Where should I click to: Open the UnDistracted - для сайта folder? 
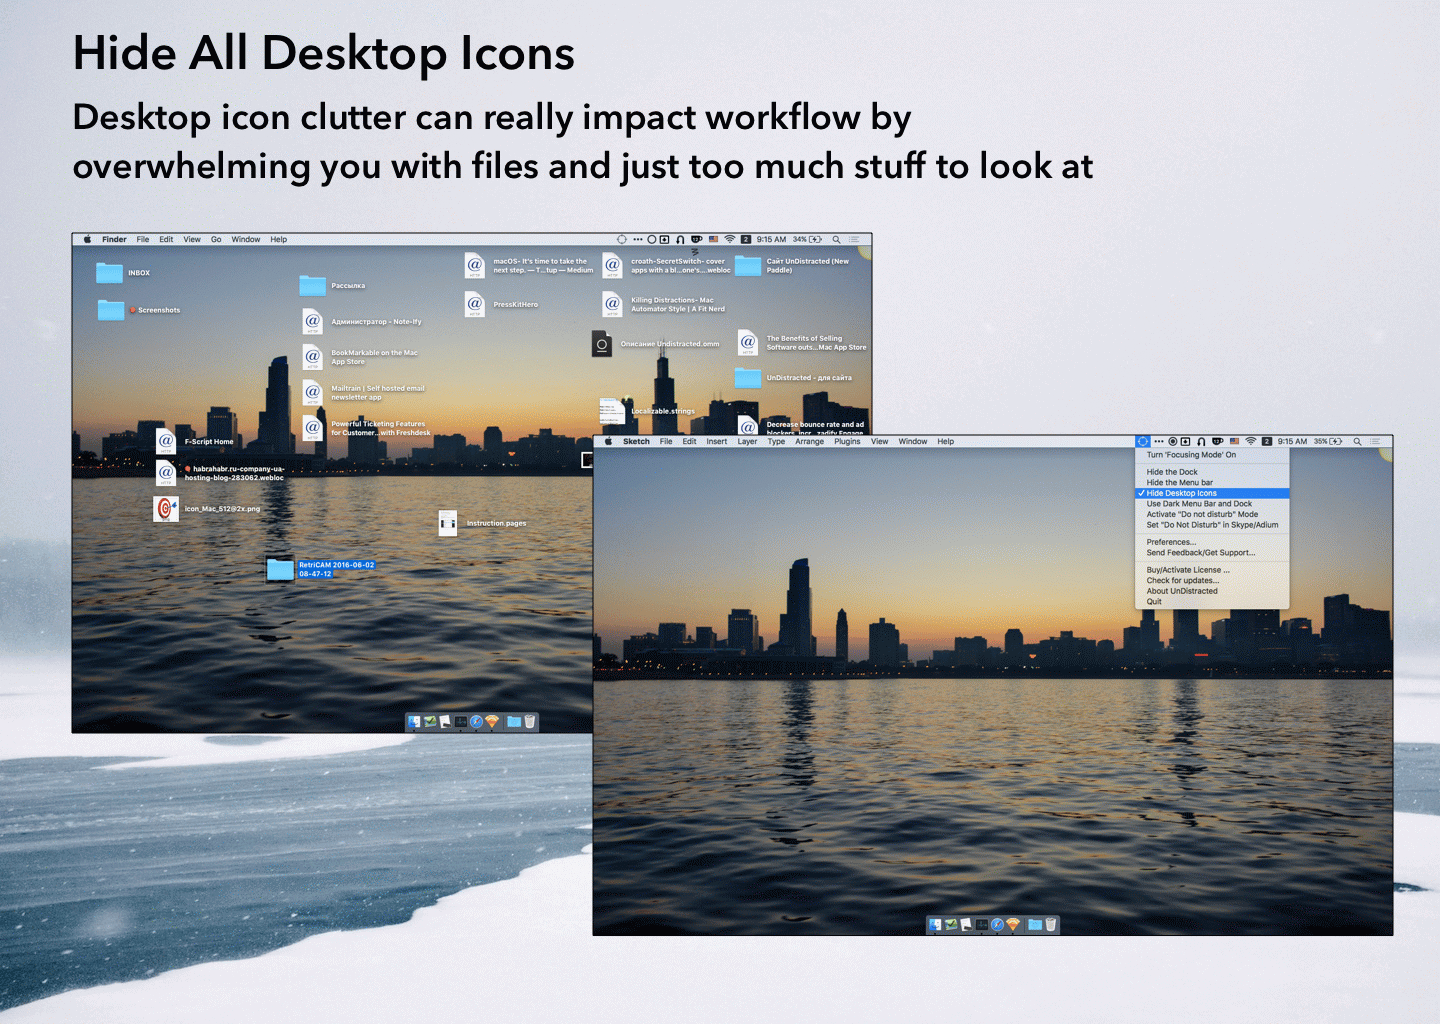(x=748, y=378)
